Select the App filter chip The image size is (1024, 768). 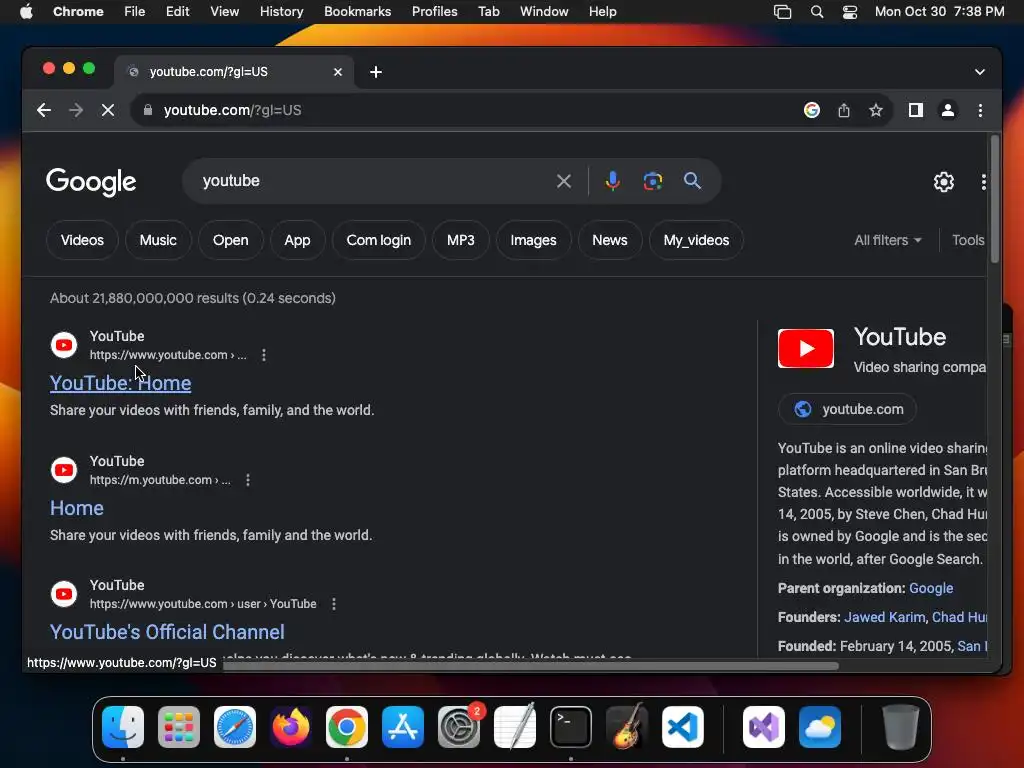pos(297,240)
